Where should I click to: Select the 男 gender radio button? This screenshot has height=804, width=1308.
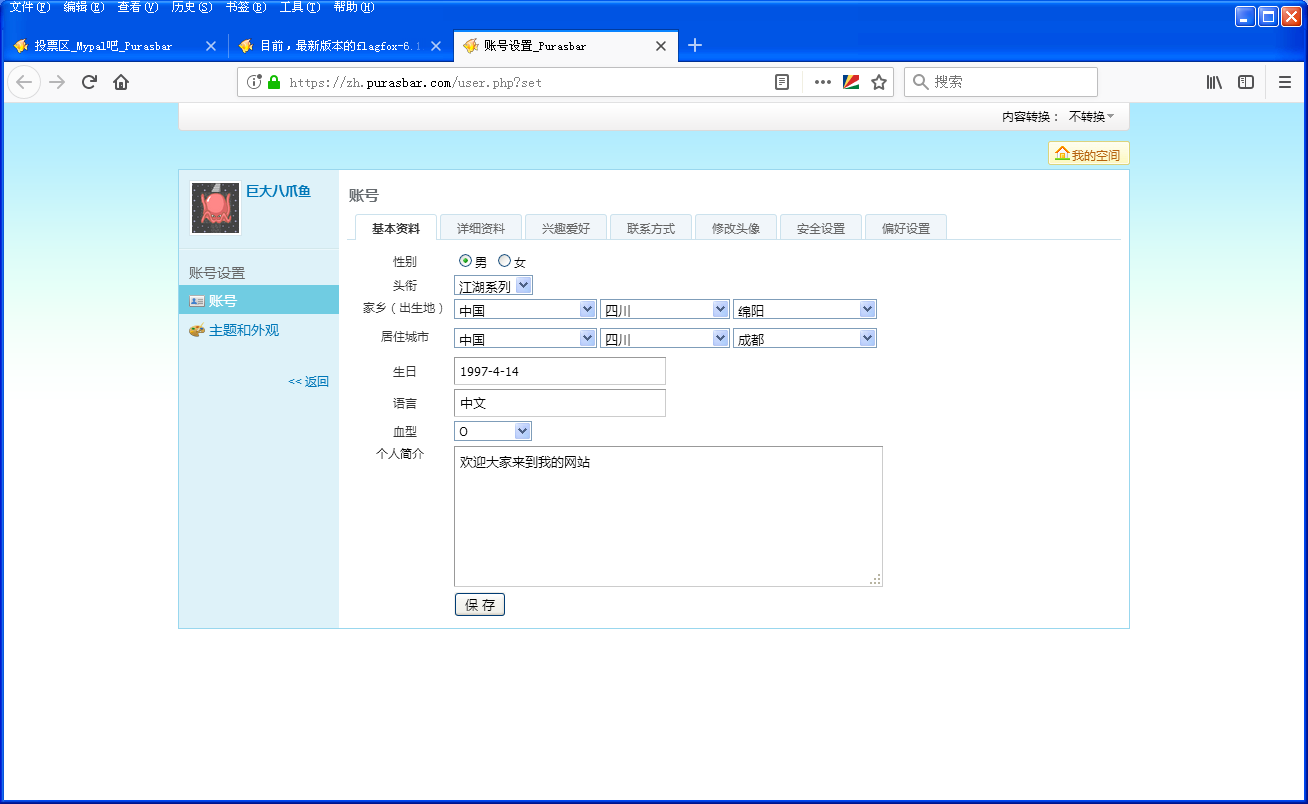465,261
